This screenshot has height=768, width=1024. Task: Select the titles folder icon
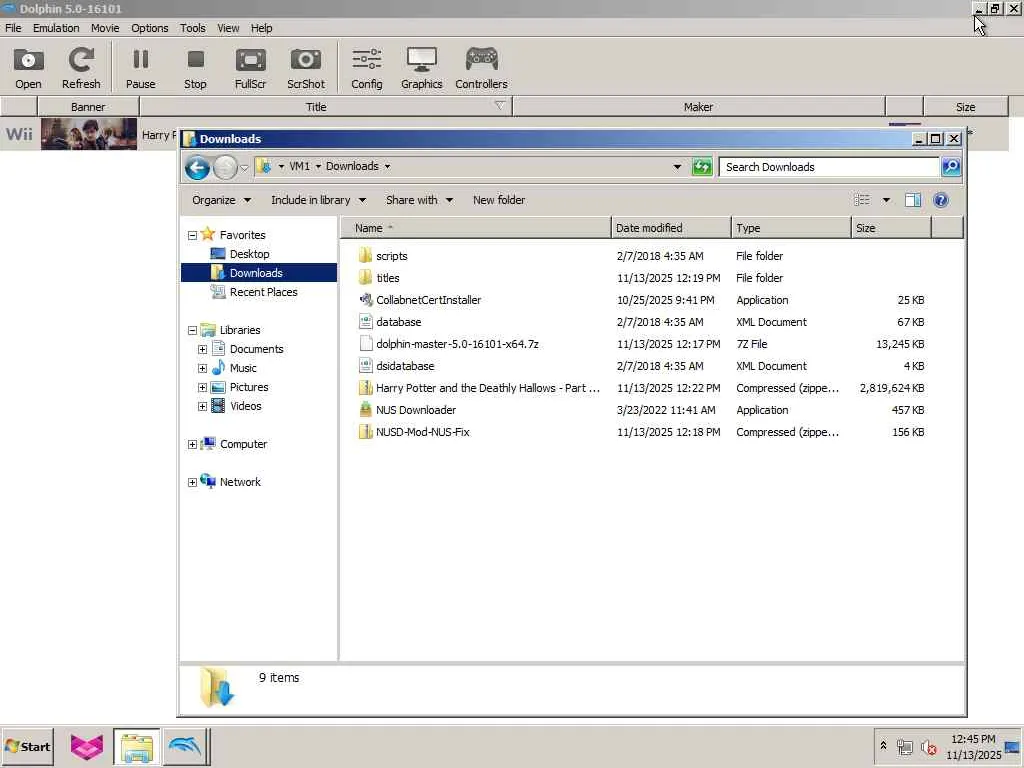366,278
